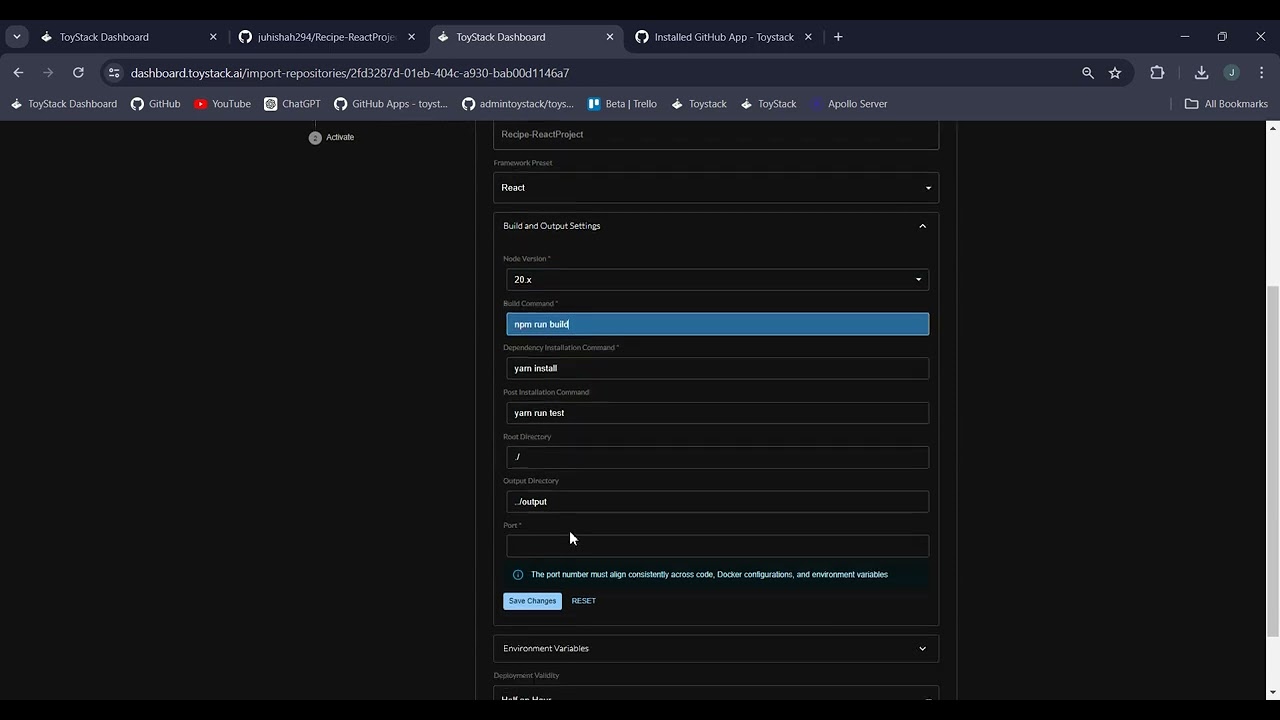Close the active ToyStack Dashboard tab
The height and width of the screenshot is (720, 1280).
610,37
